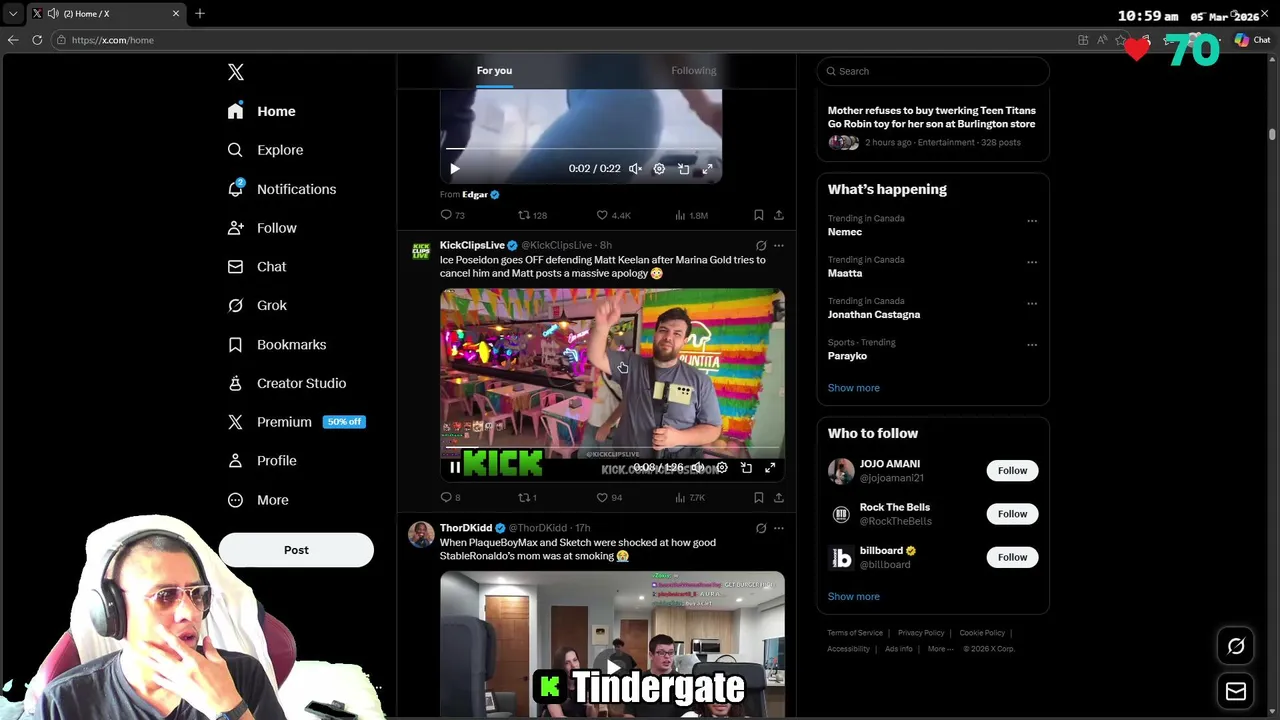Toggle picture-in-picture on KickClipsLive video

click(x=746, y=467)
